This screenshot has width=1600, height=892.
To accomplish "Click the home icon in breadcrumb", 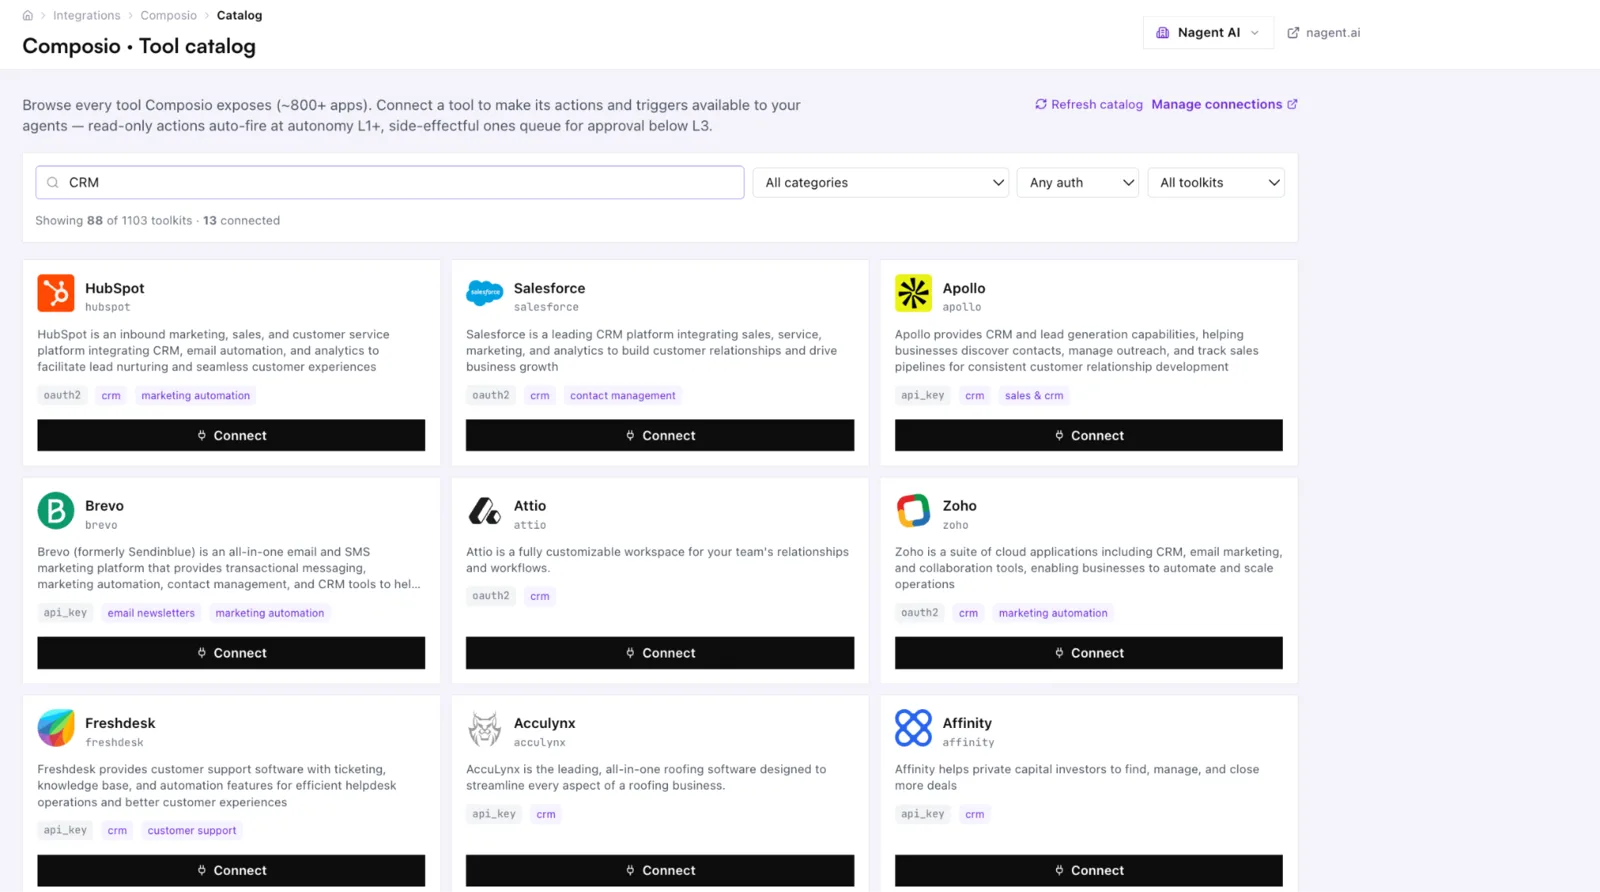I will tap(28, 16).
